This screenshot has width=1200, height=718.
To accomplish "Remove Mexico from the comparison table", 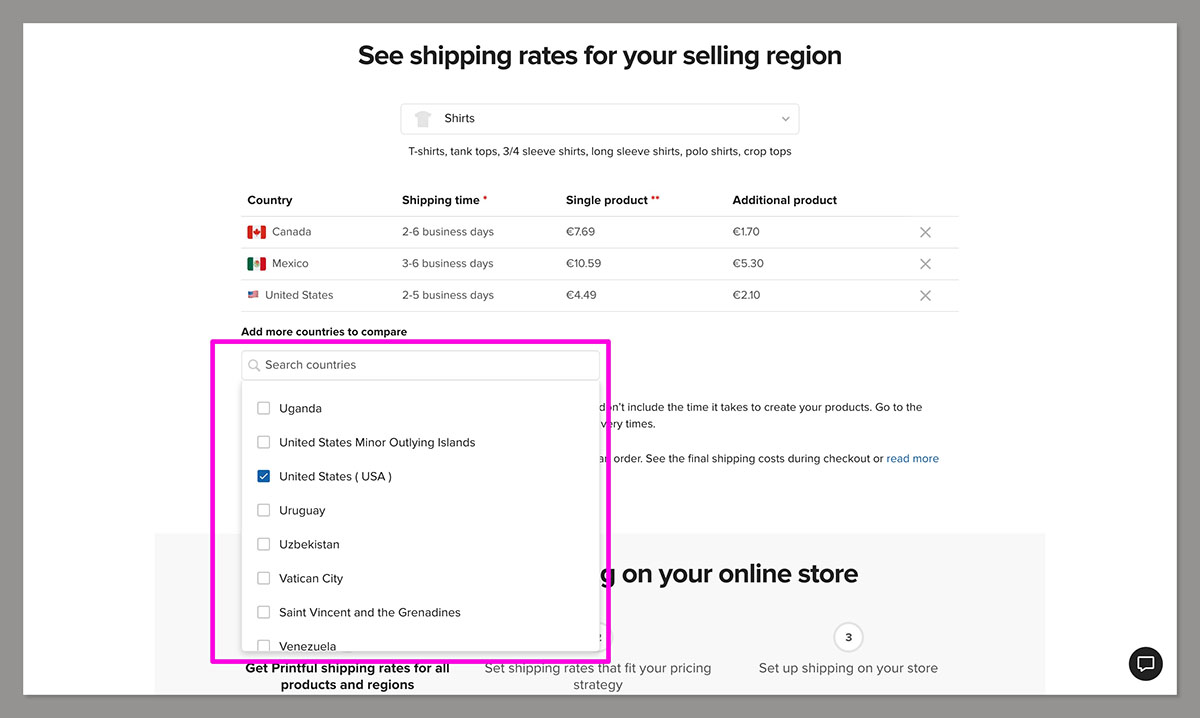I will click(x=925, y=263).
